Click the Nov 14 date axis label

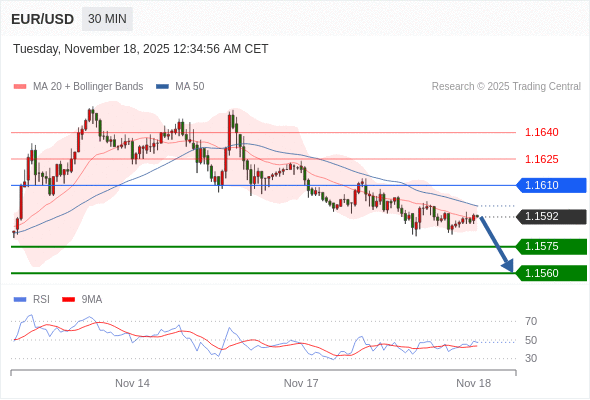point(132,383)
